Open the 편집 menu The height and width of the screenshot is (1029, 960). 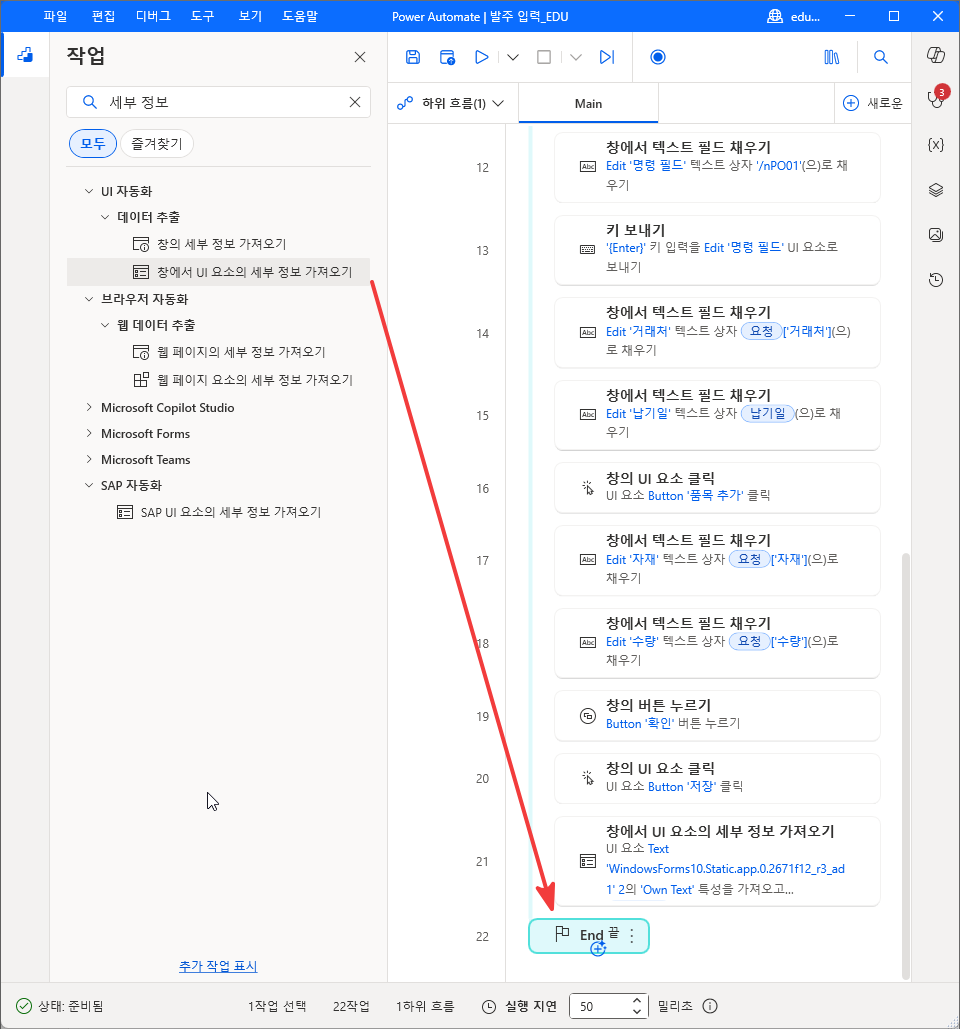coord(103,16)
